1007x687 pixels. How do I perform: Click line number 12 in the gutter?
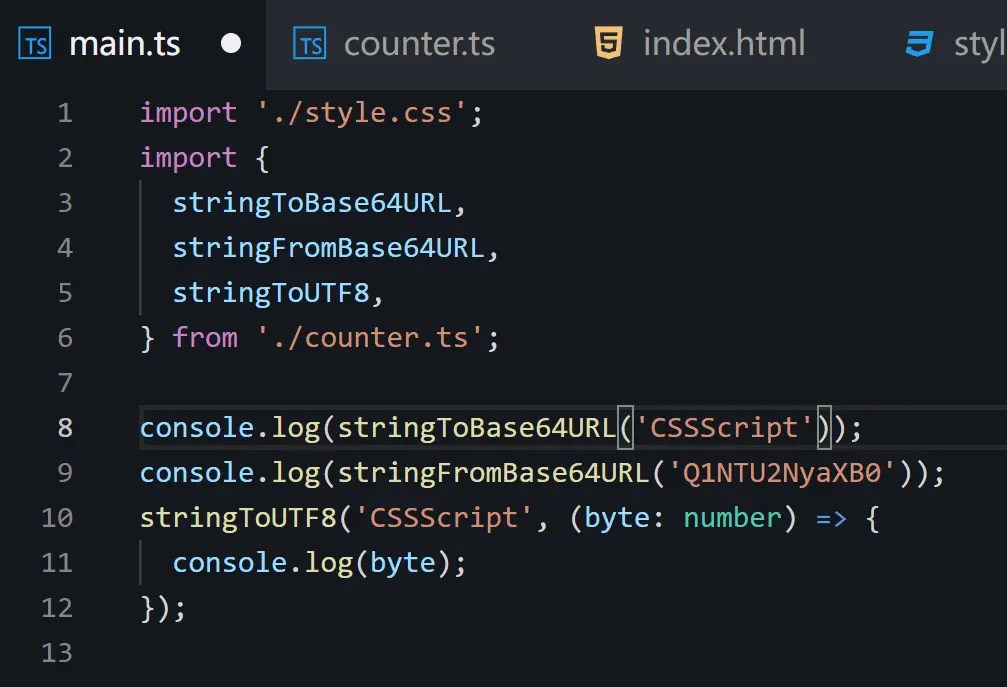(56, 607)
